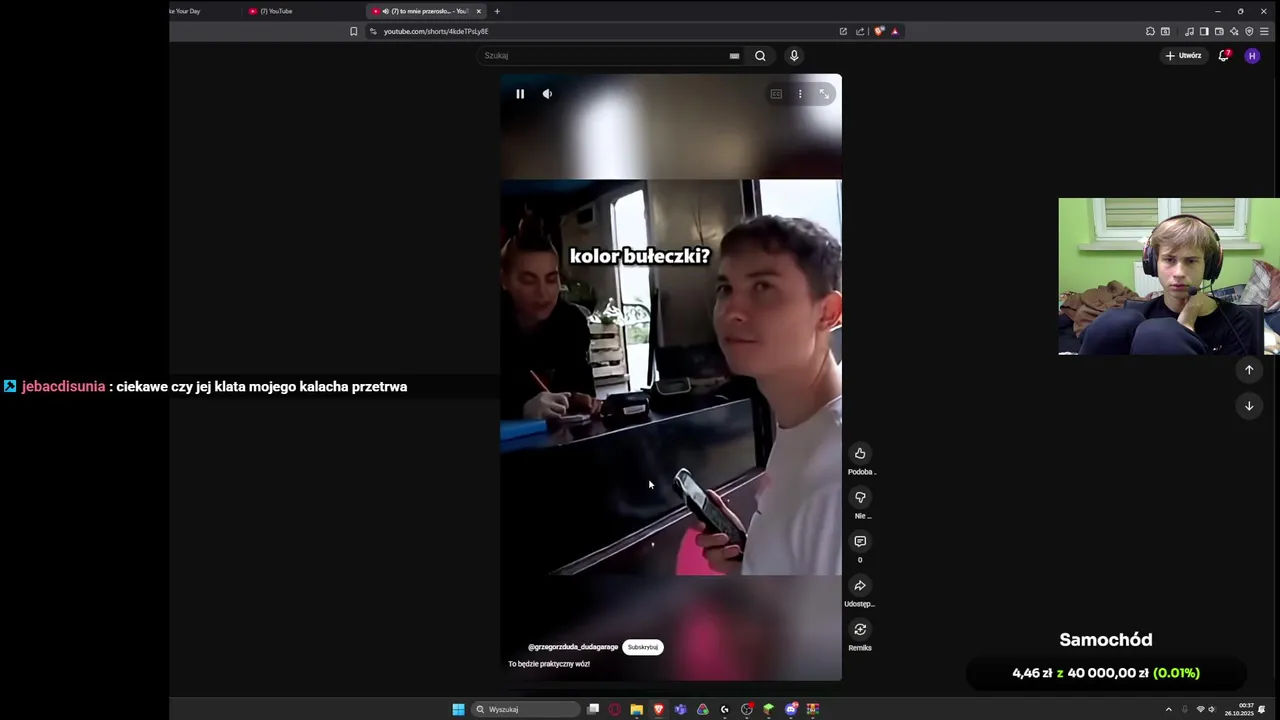Start voice search with microphone icon
Image resolution: width=1280 pixels, height=720 pixels.
tap(794, 56)
